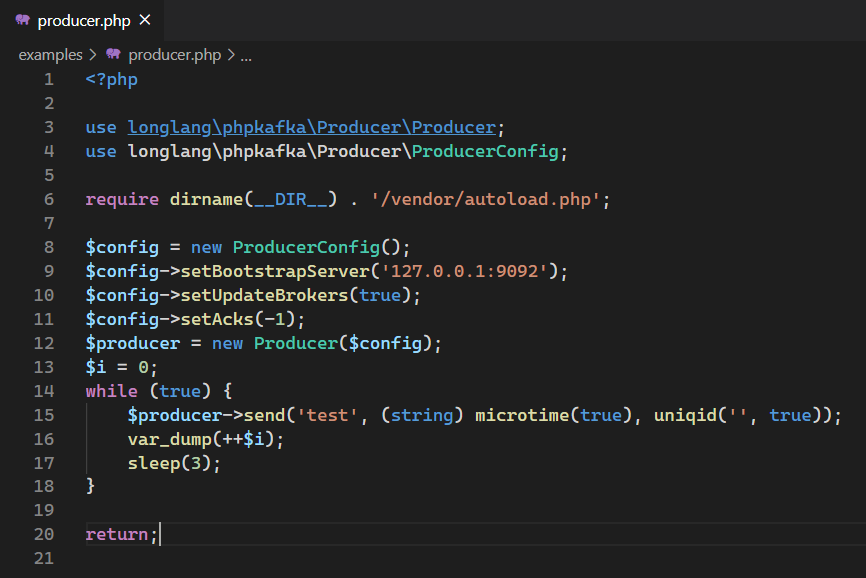
Task: Click the sleep(3) call
Action: 170,463
